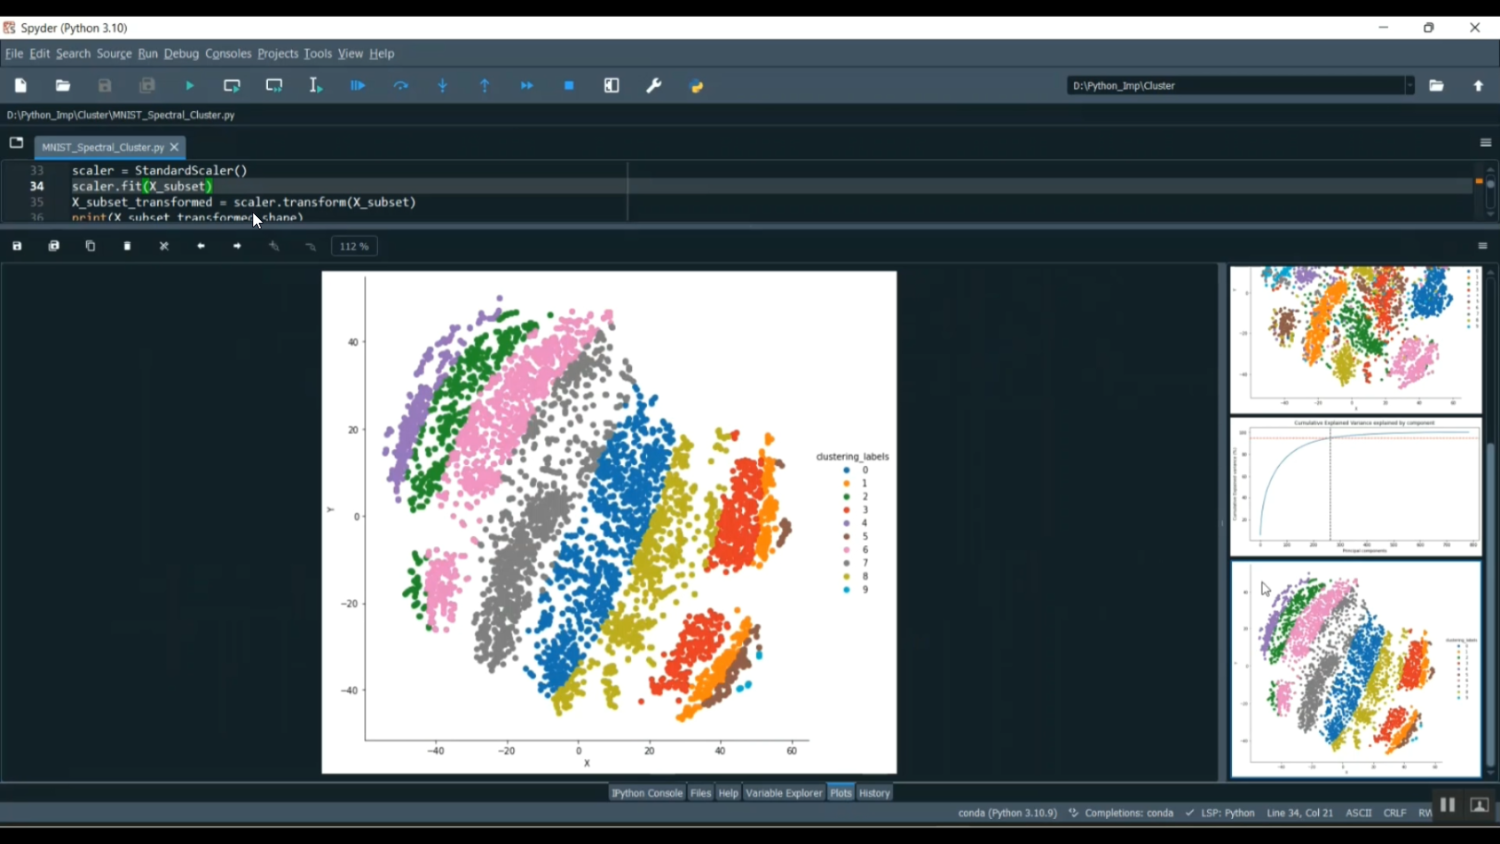The image size is (1500, 844).
Task: Run the file with the green play icon
Action: tap(190, 86)
